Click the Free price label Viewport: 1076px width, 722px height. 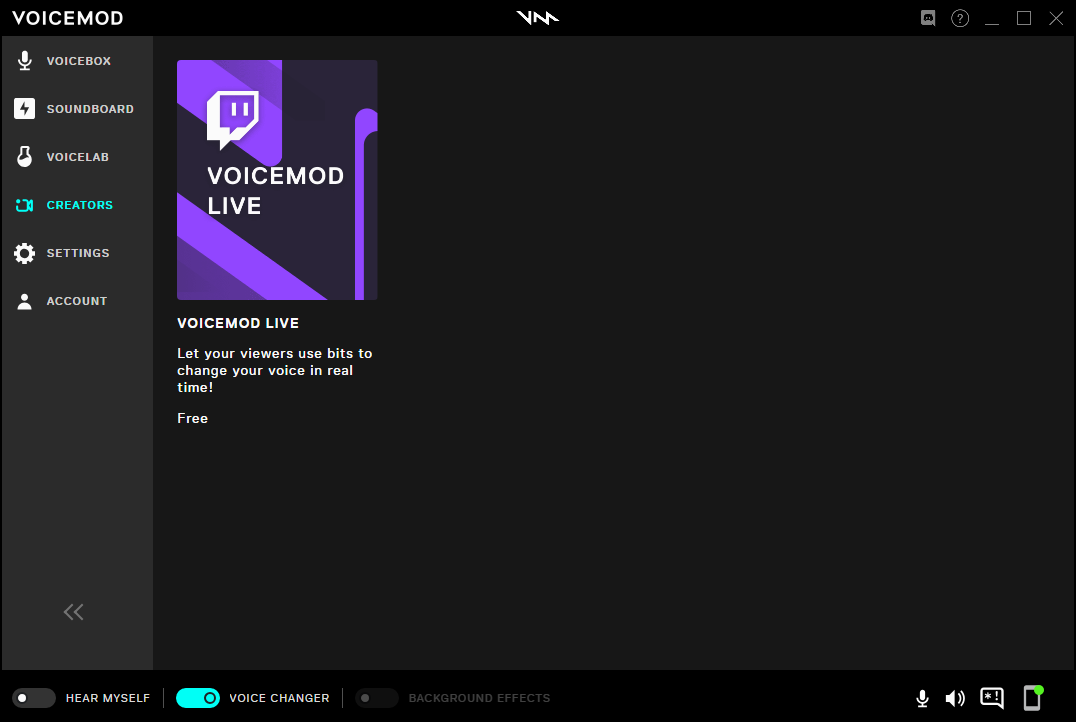192,419
